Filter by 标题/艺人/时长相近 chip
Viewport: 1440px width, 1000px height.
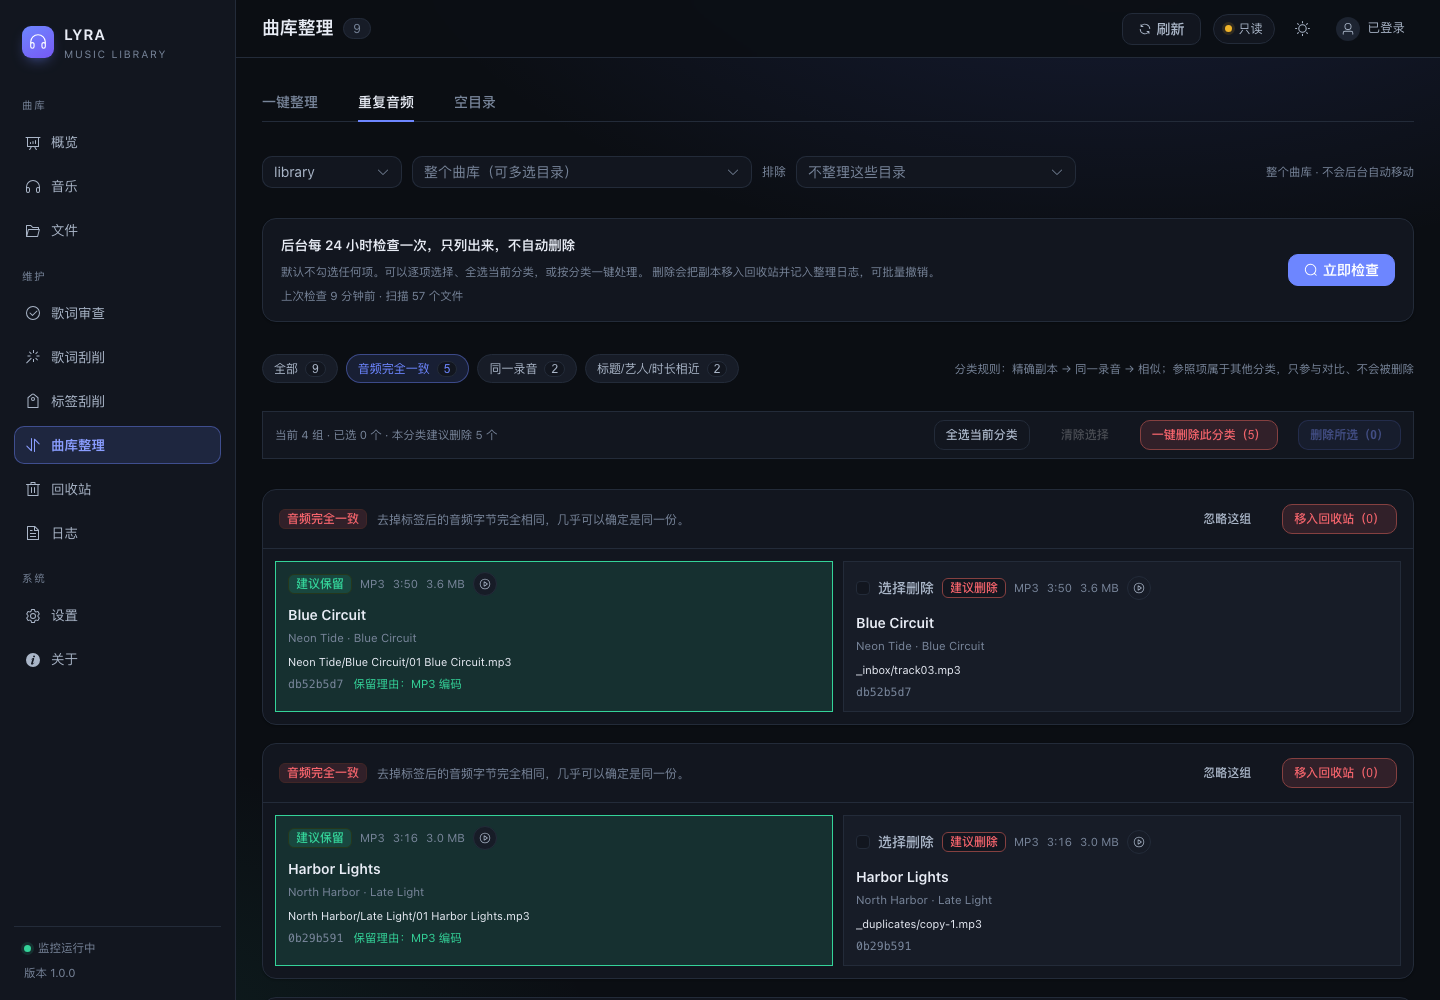[x=661, y=369]
